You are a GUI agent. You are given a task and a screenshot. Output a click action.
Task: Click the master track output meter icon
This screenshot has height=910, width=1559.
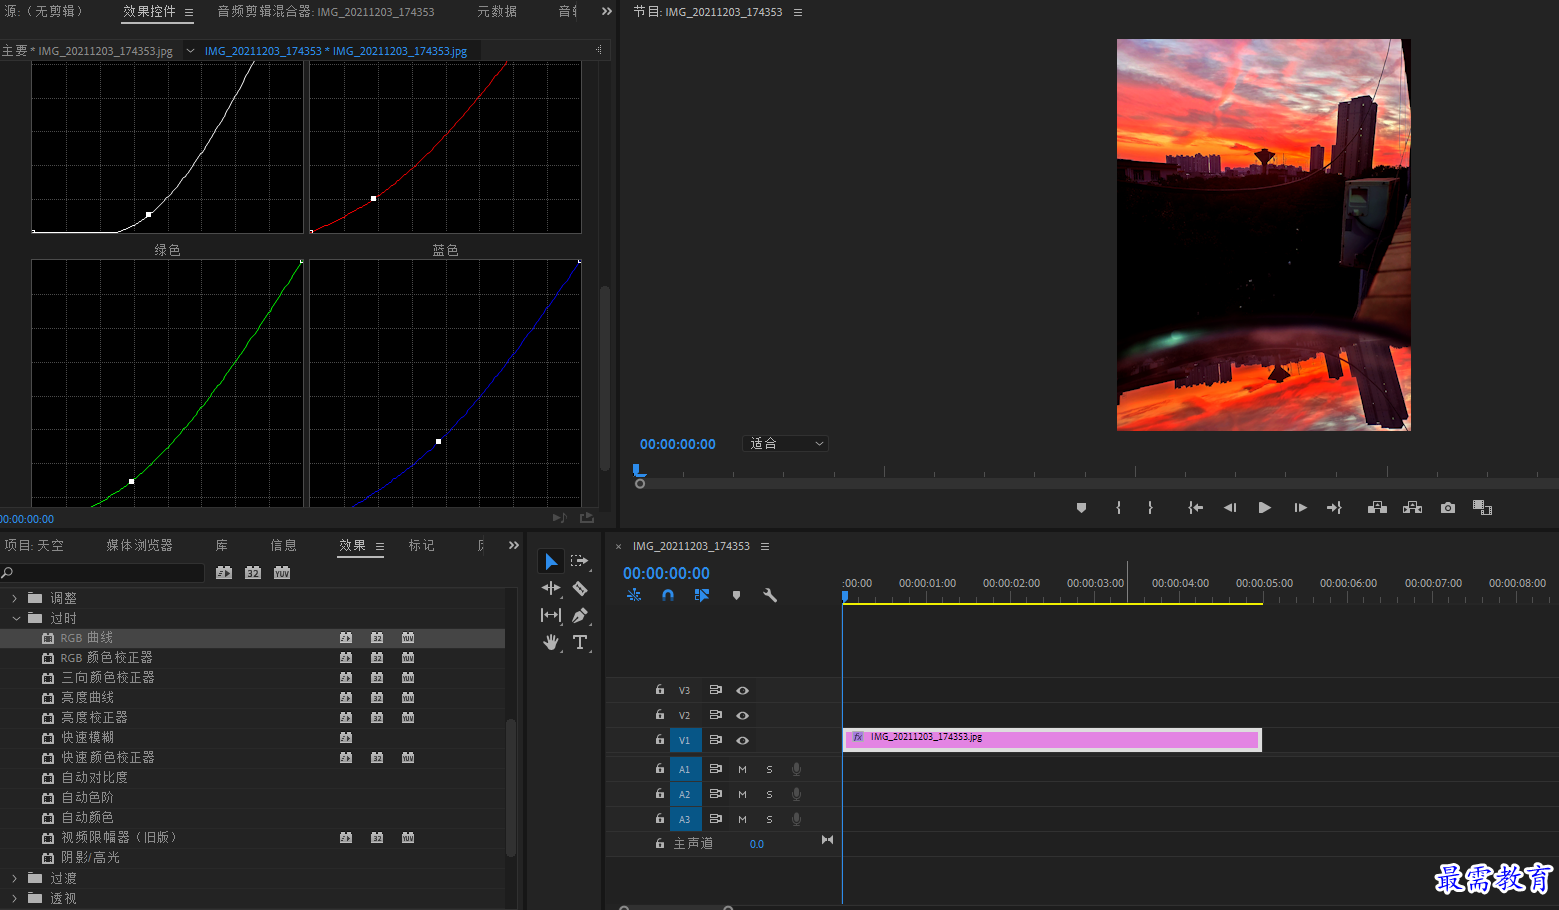pos(827,840)
